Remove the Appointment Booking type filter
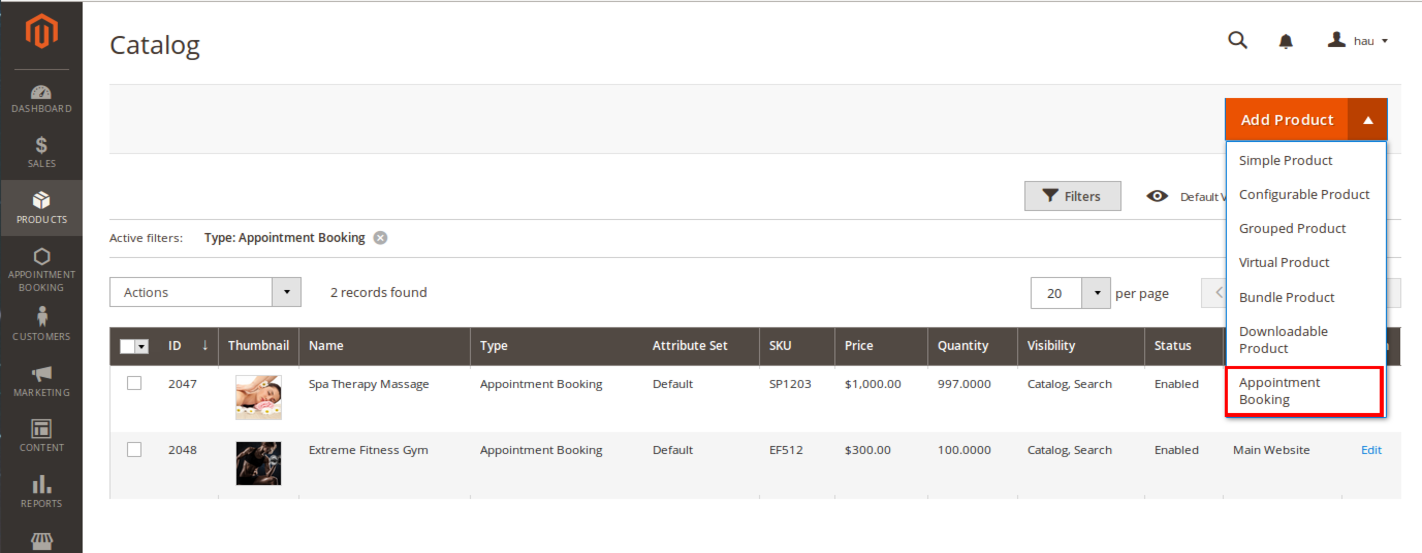Screen dimensions: 1422x553 [x=380, y=238]
